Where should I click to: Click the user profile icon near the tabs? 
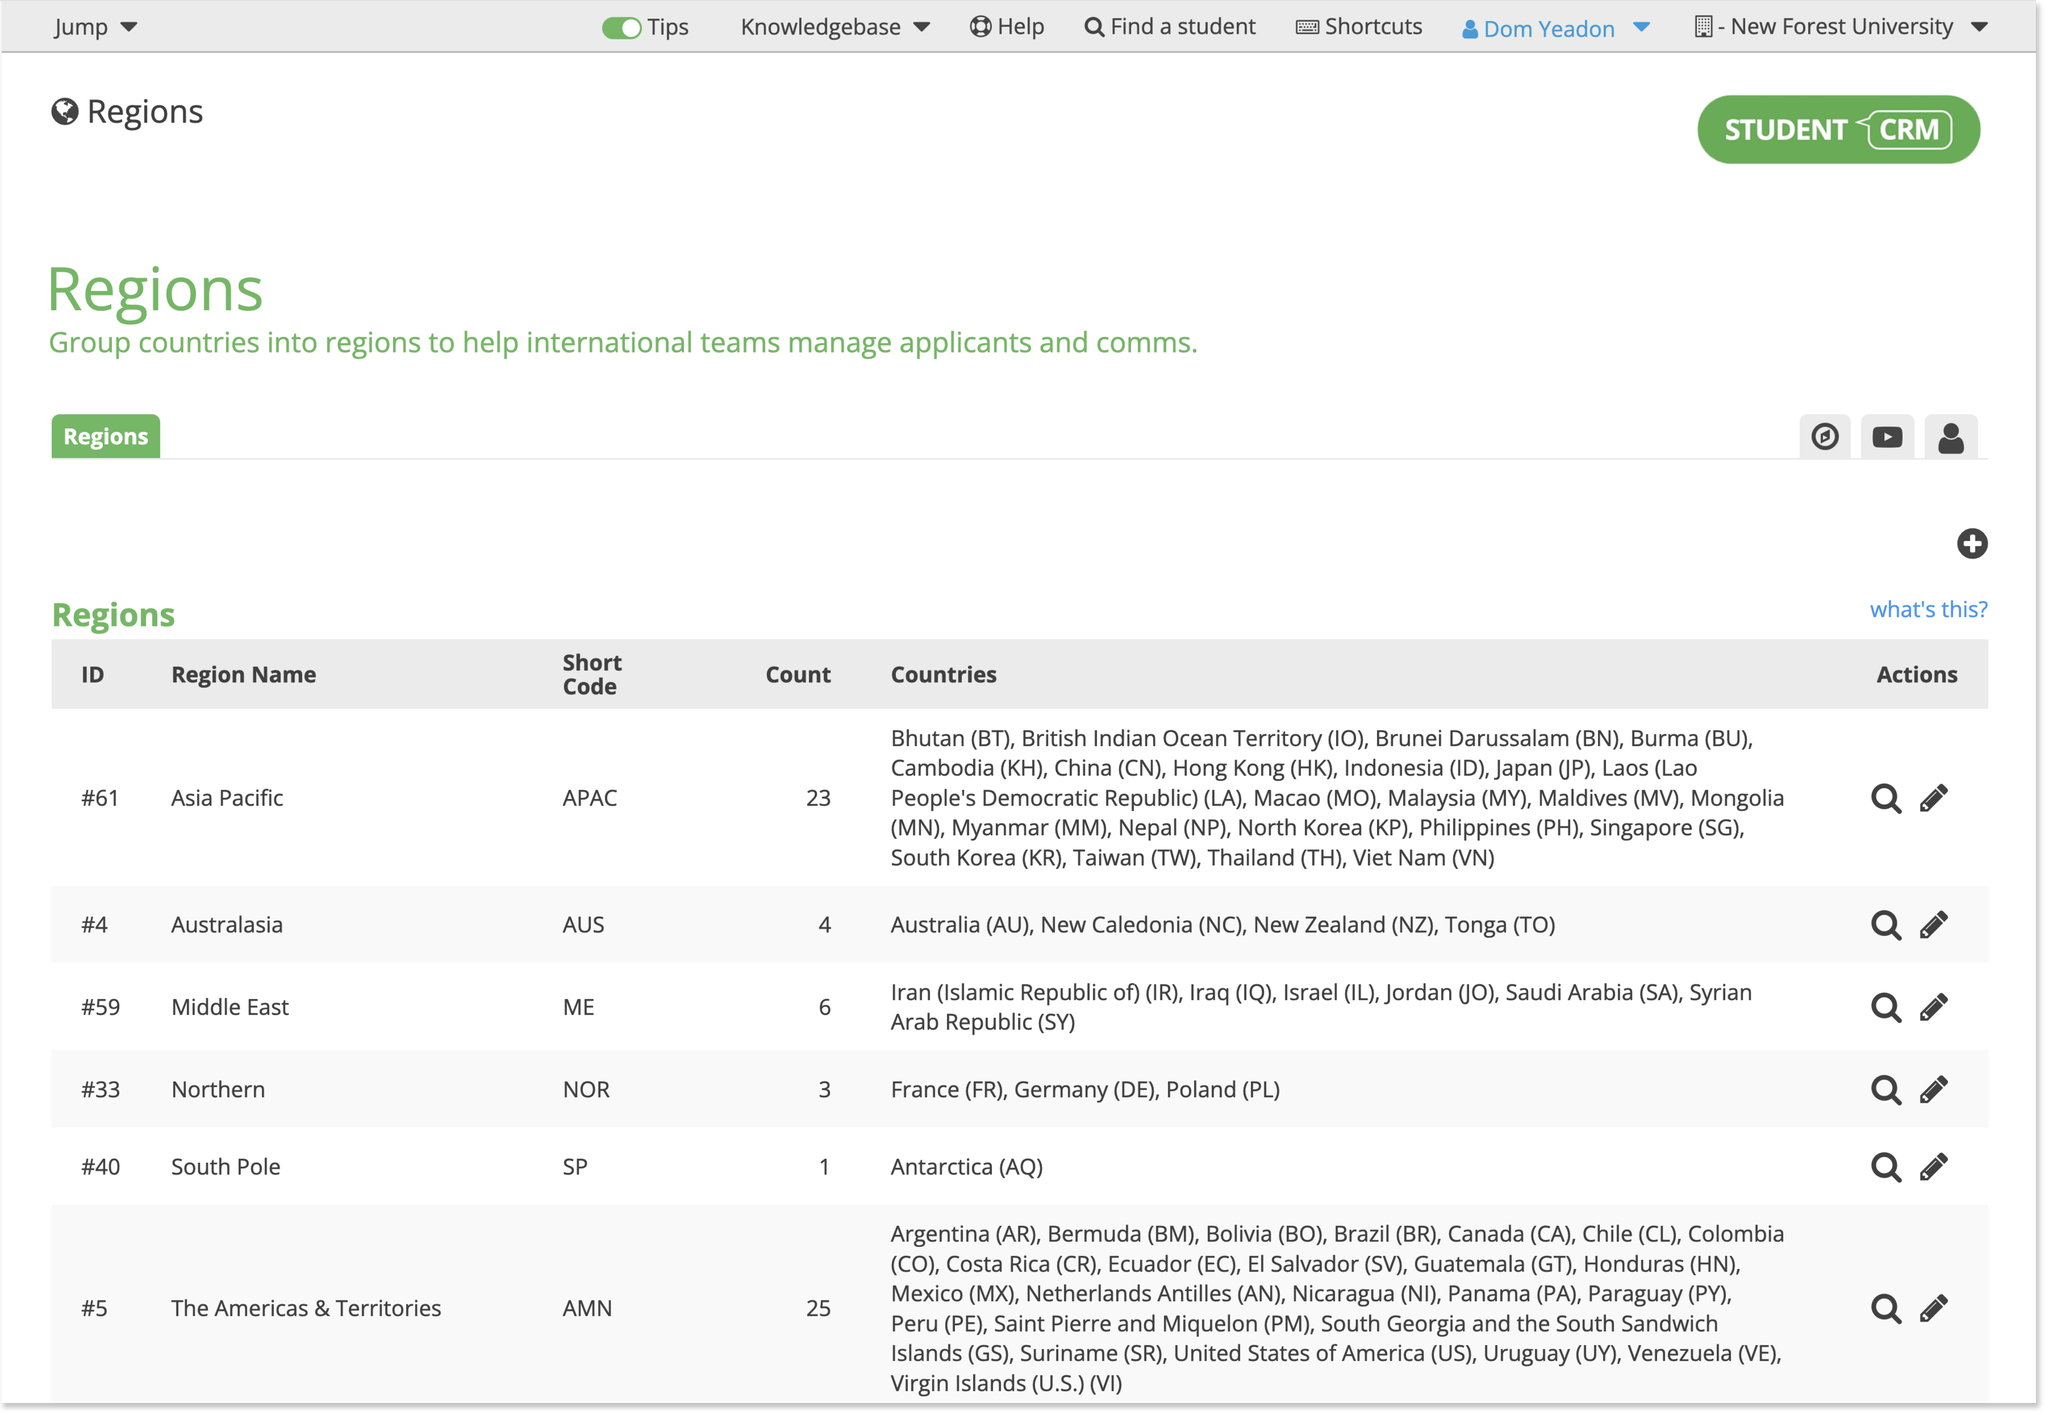(1950, 437)
